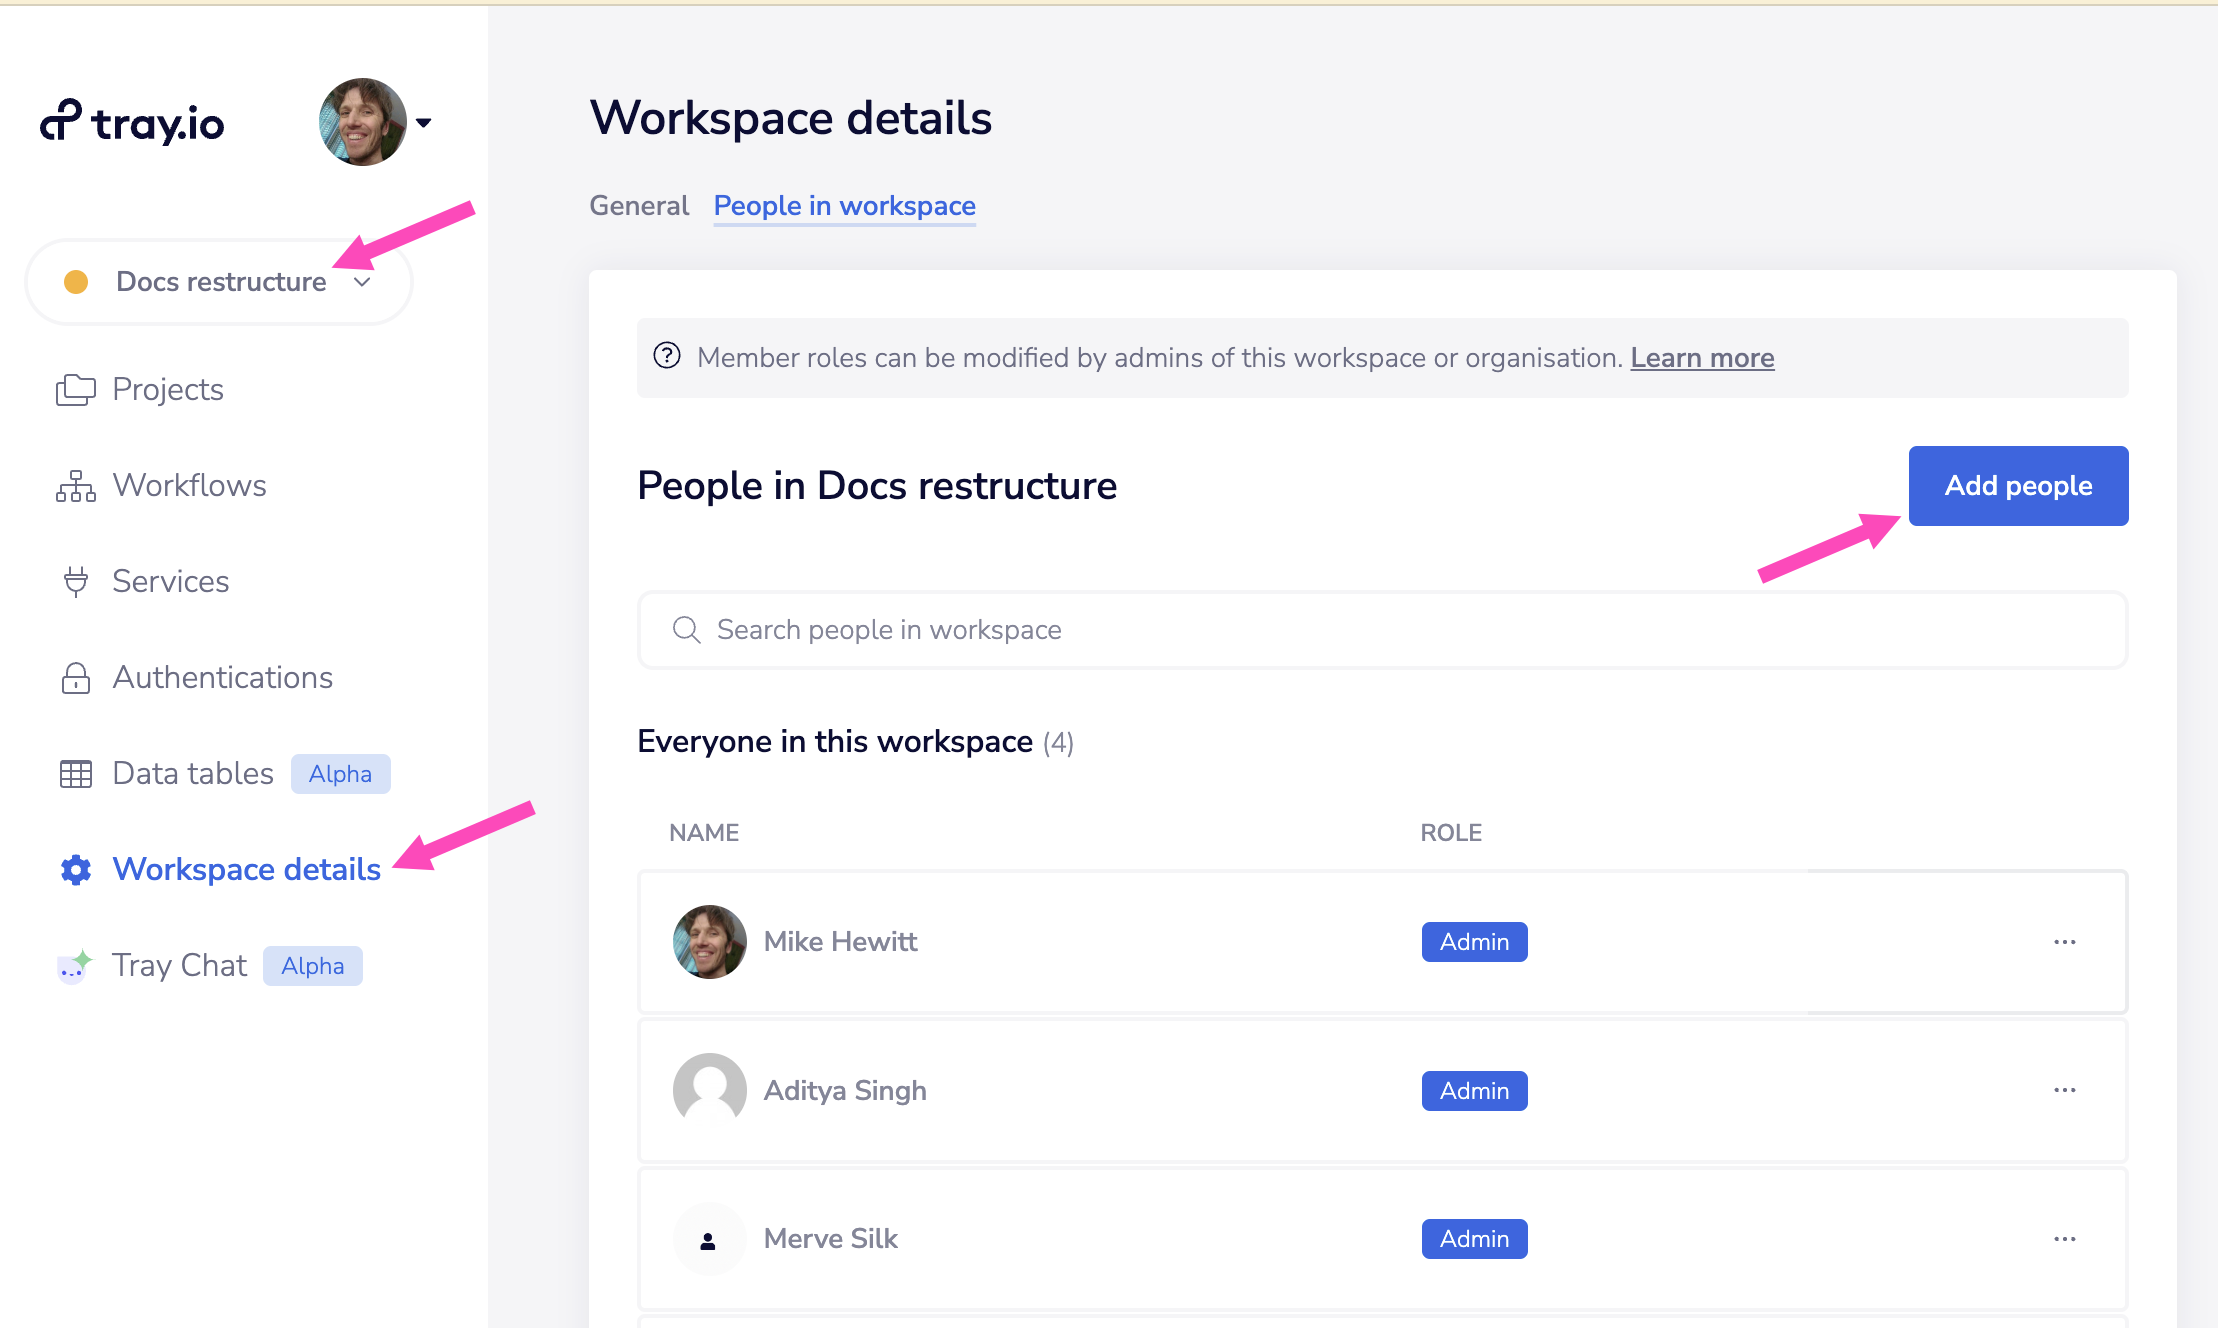
Task: Expand the Docs restructure workspace dropdown
Action: (x=360, y=281)
